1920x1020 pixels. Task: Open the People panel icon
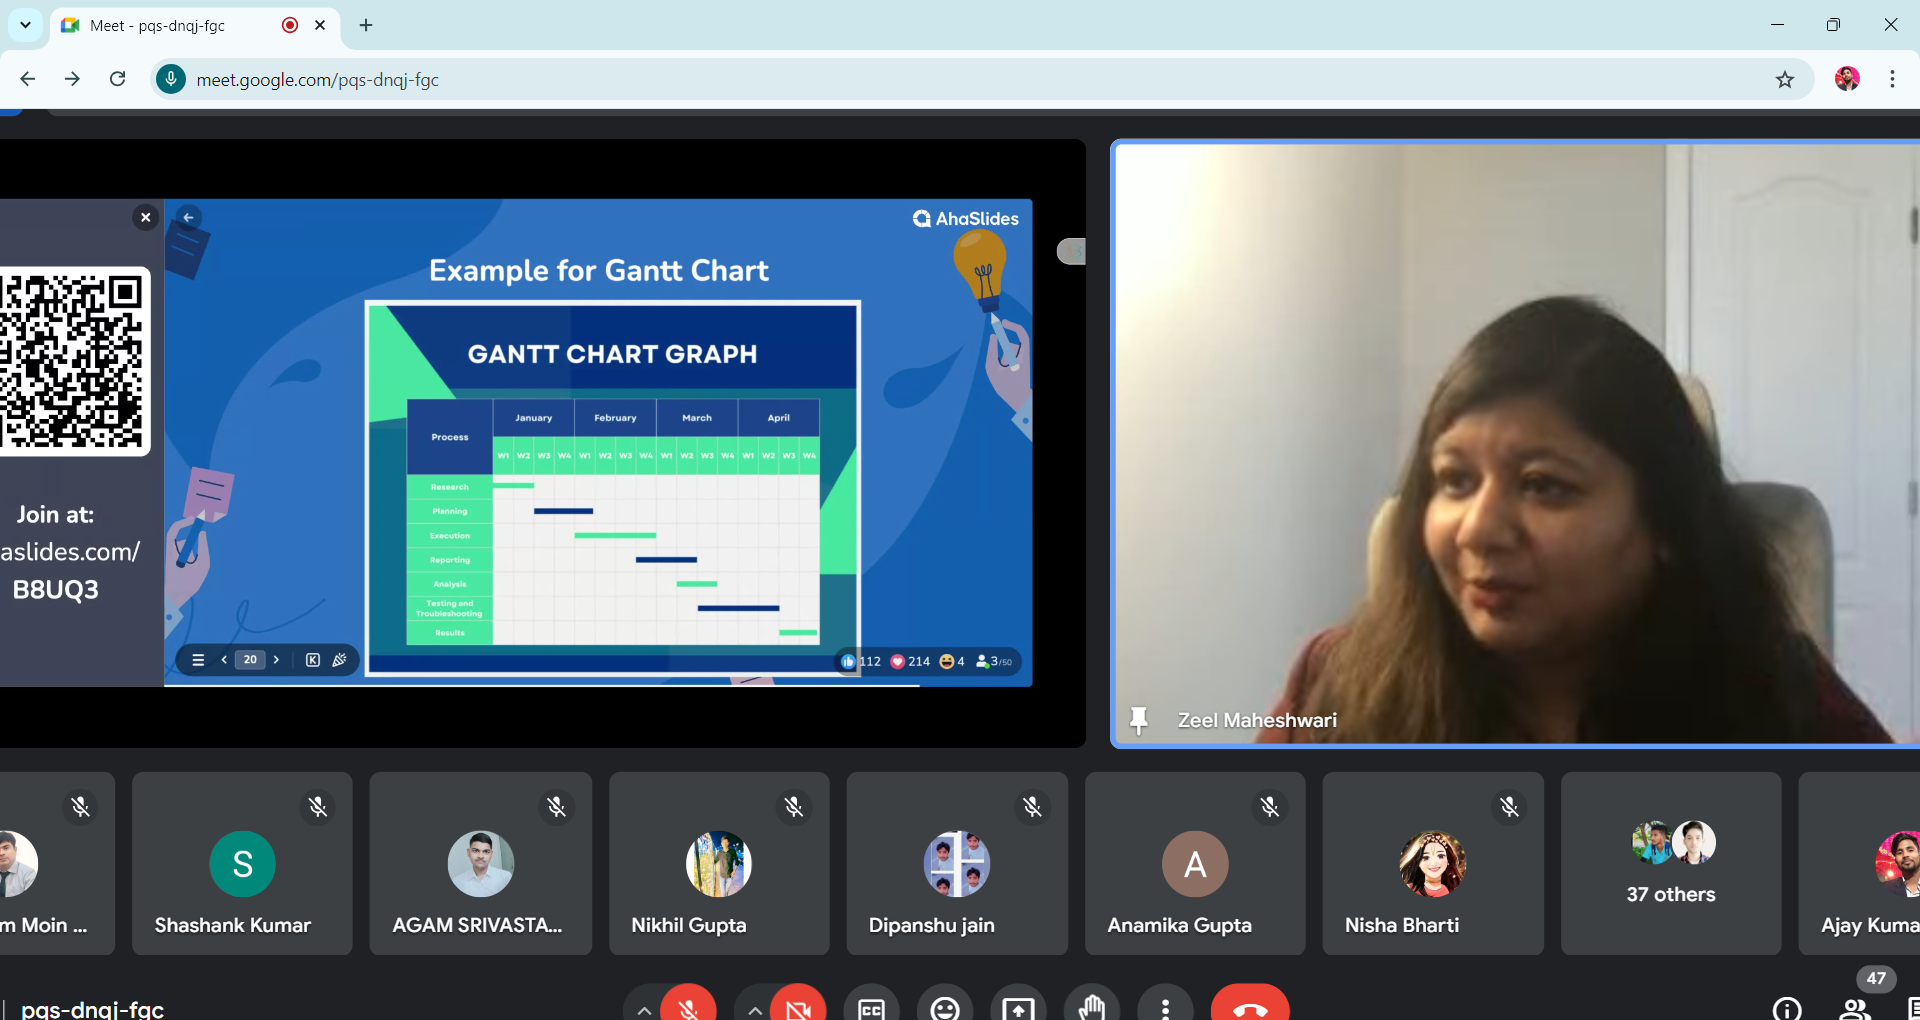point(1855,1008)
